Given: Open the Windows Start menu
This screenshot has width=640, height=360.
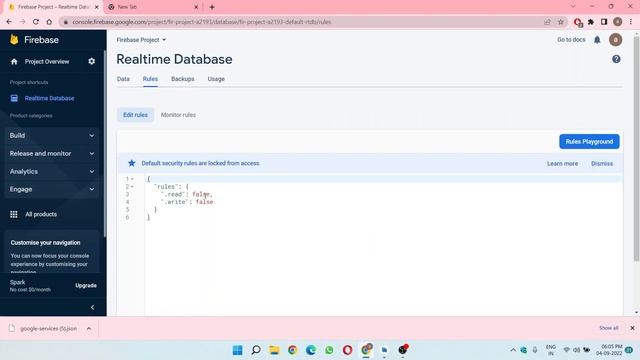Looking at the screenshot, I should (237, 350).
